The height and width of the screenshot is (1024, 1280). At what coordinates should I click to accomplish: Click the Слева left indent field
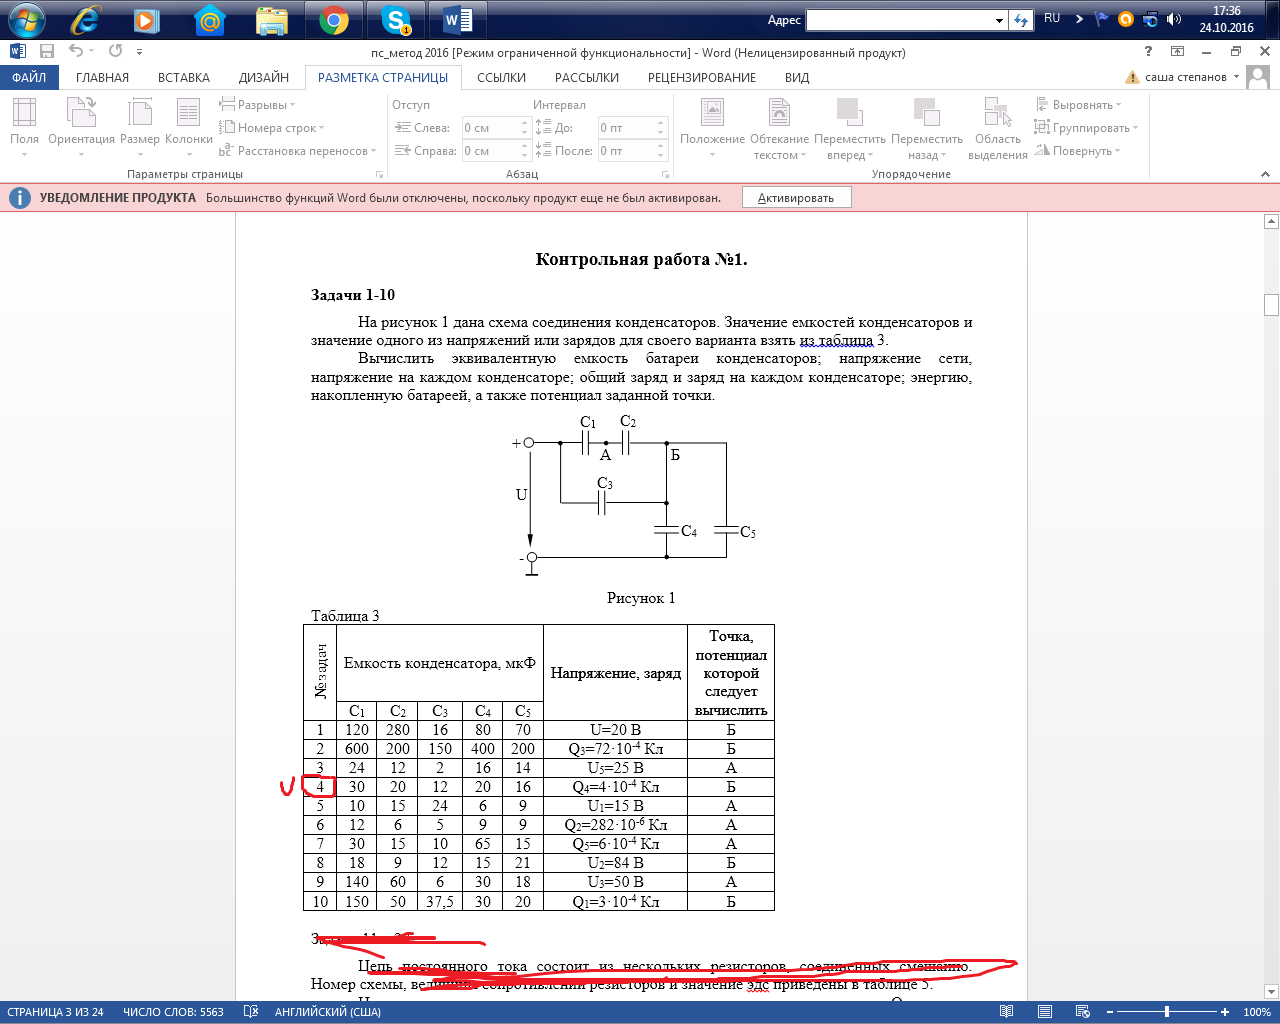(x=489, y=128)
